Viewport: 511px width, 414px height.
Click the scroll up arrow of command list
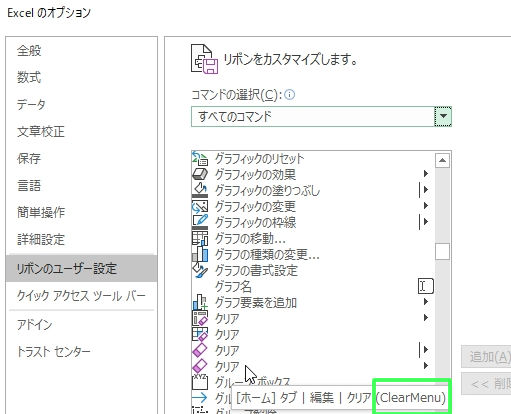[x=442, y=160]
